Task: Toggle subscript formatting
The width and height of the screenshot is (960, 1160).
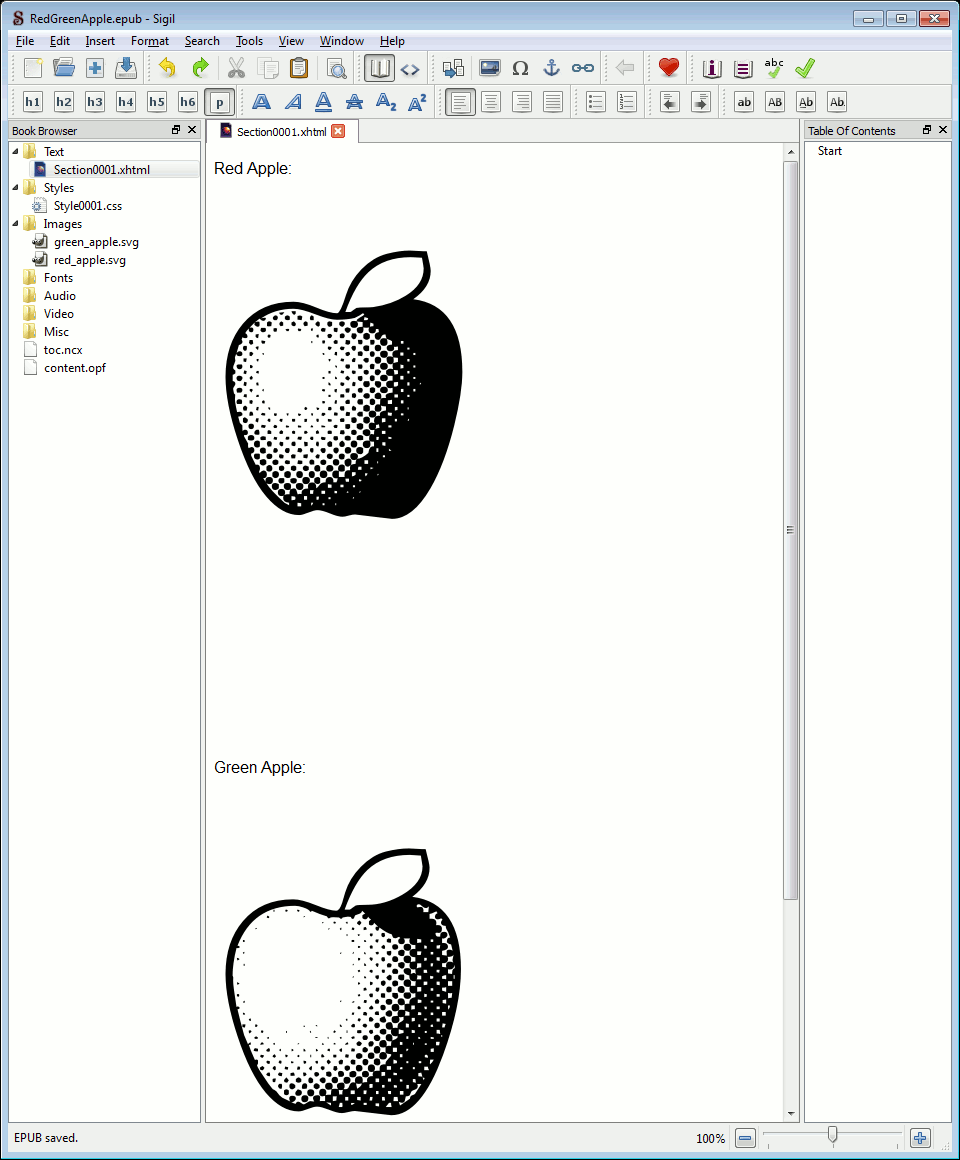Action: tap(385, 102)
